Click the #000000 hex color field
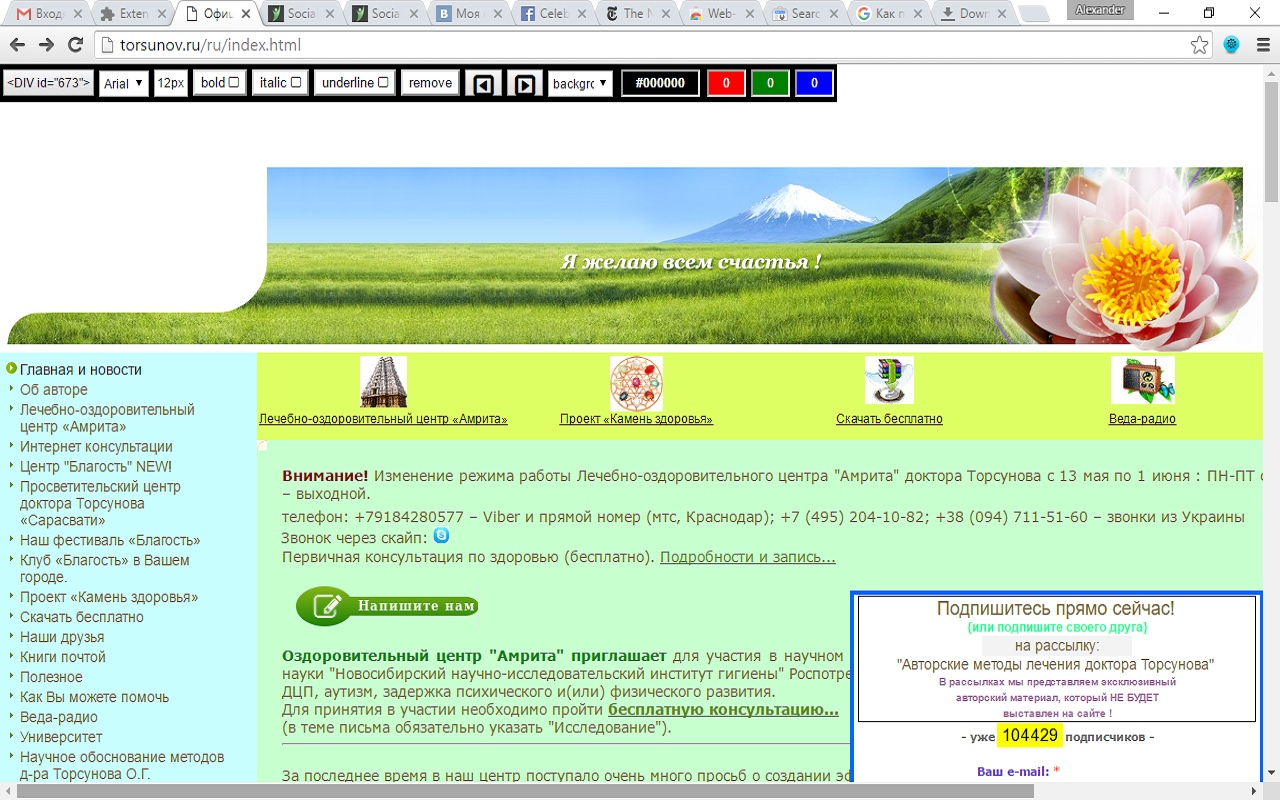 pyautogui.click(x=660, y=83)
